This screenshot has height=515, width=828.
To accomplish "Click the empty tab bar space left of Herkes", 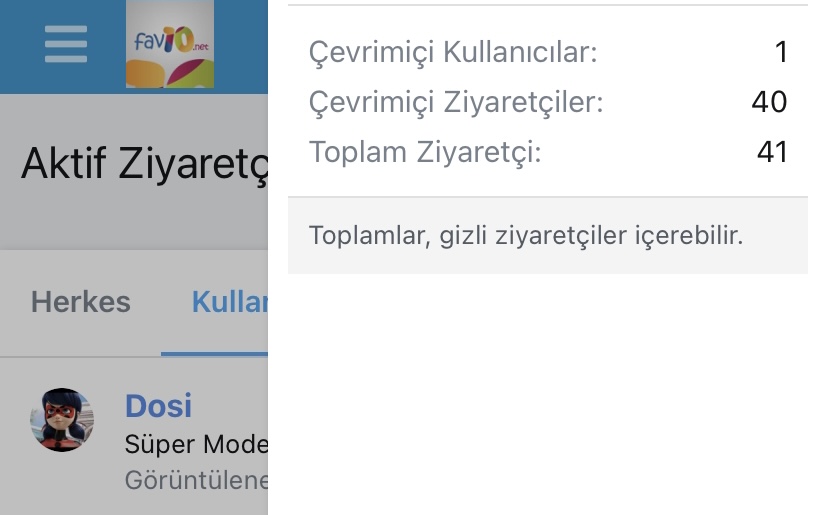I will point(14,302).
